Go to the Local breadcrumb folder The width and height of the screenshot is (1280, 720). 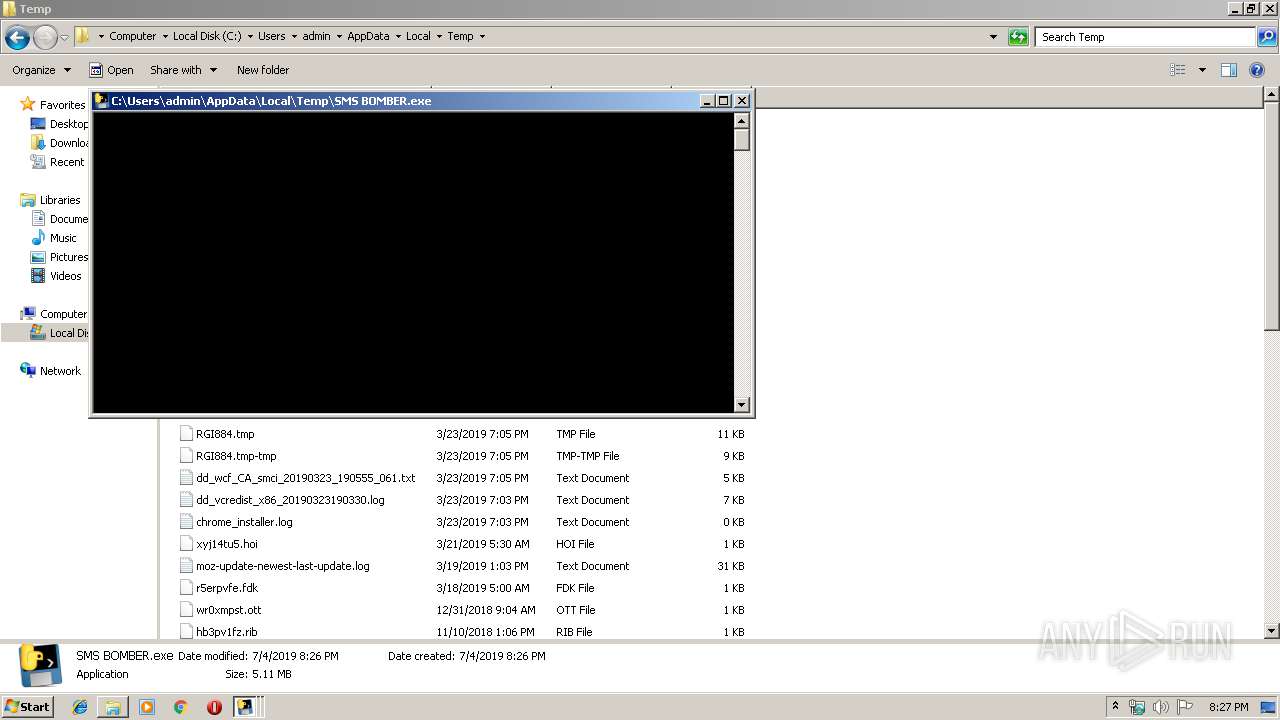[418, 36]
